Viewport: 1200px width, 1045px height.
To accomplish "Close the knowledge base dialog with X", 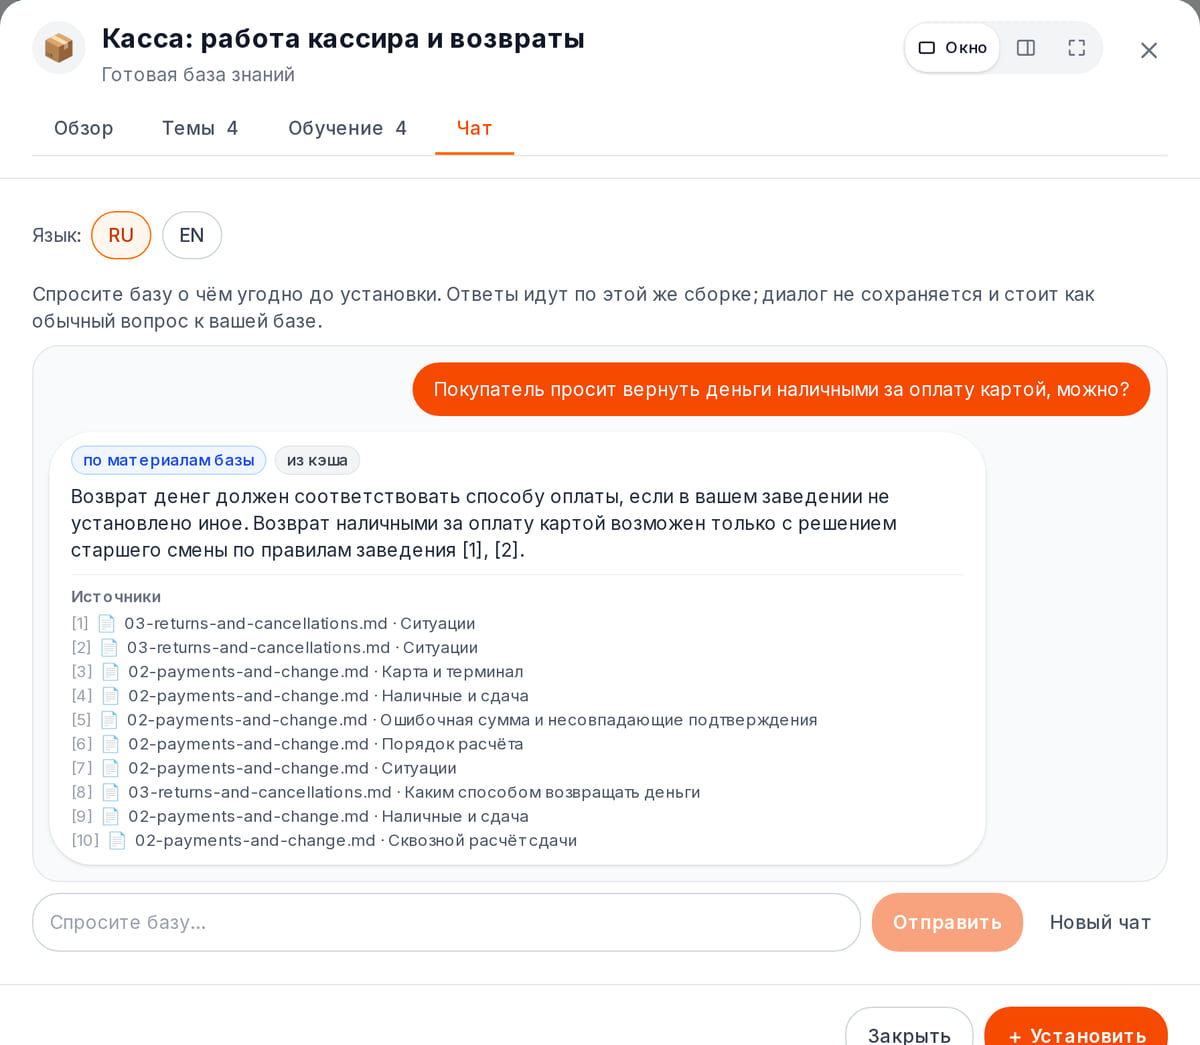I will tap(1149, 50).
